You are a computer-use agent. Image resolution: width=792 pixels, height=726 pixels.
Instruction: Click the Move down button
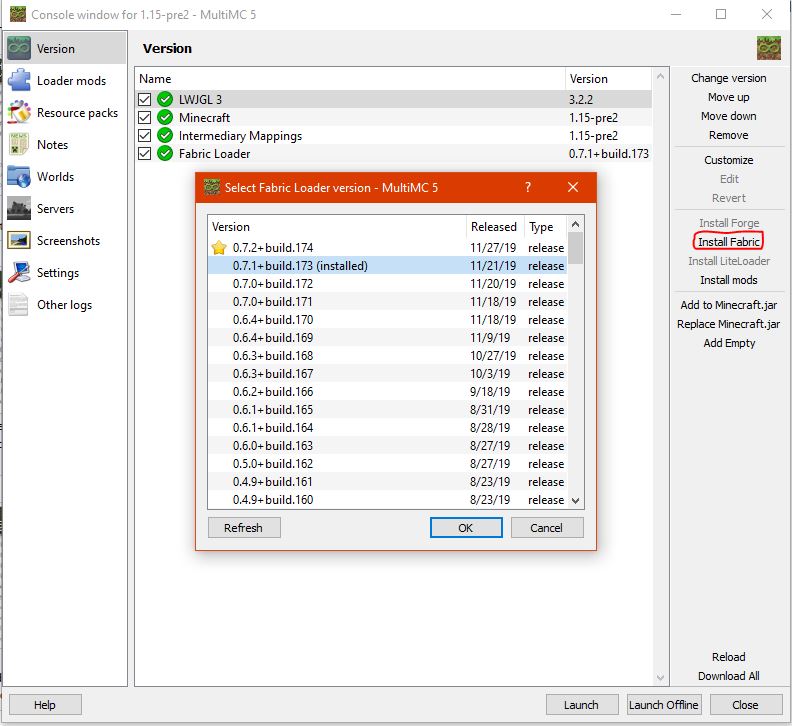pyautogui.click(x=728, y=116)
